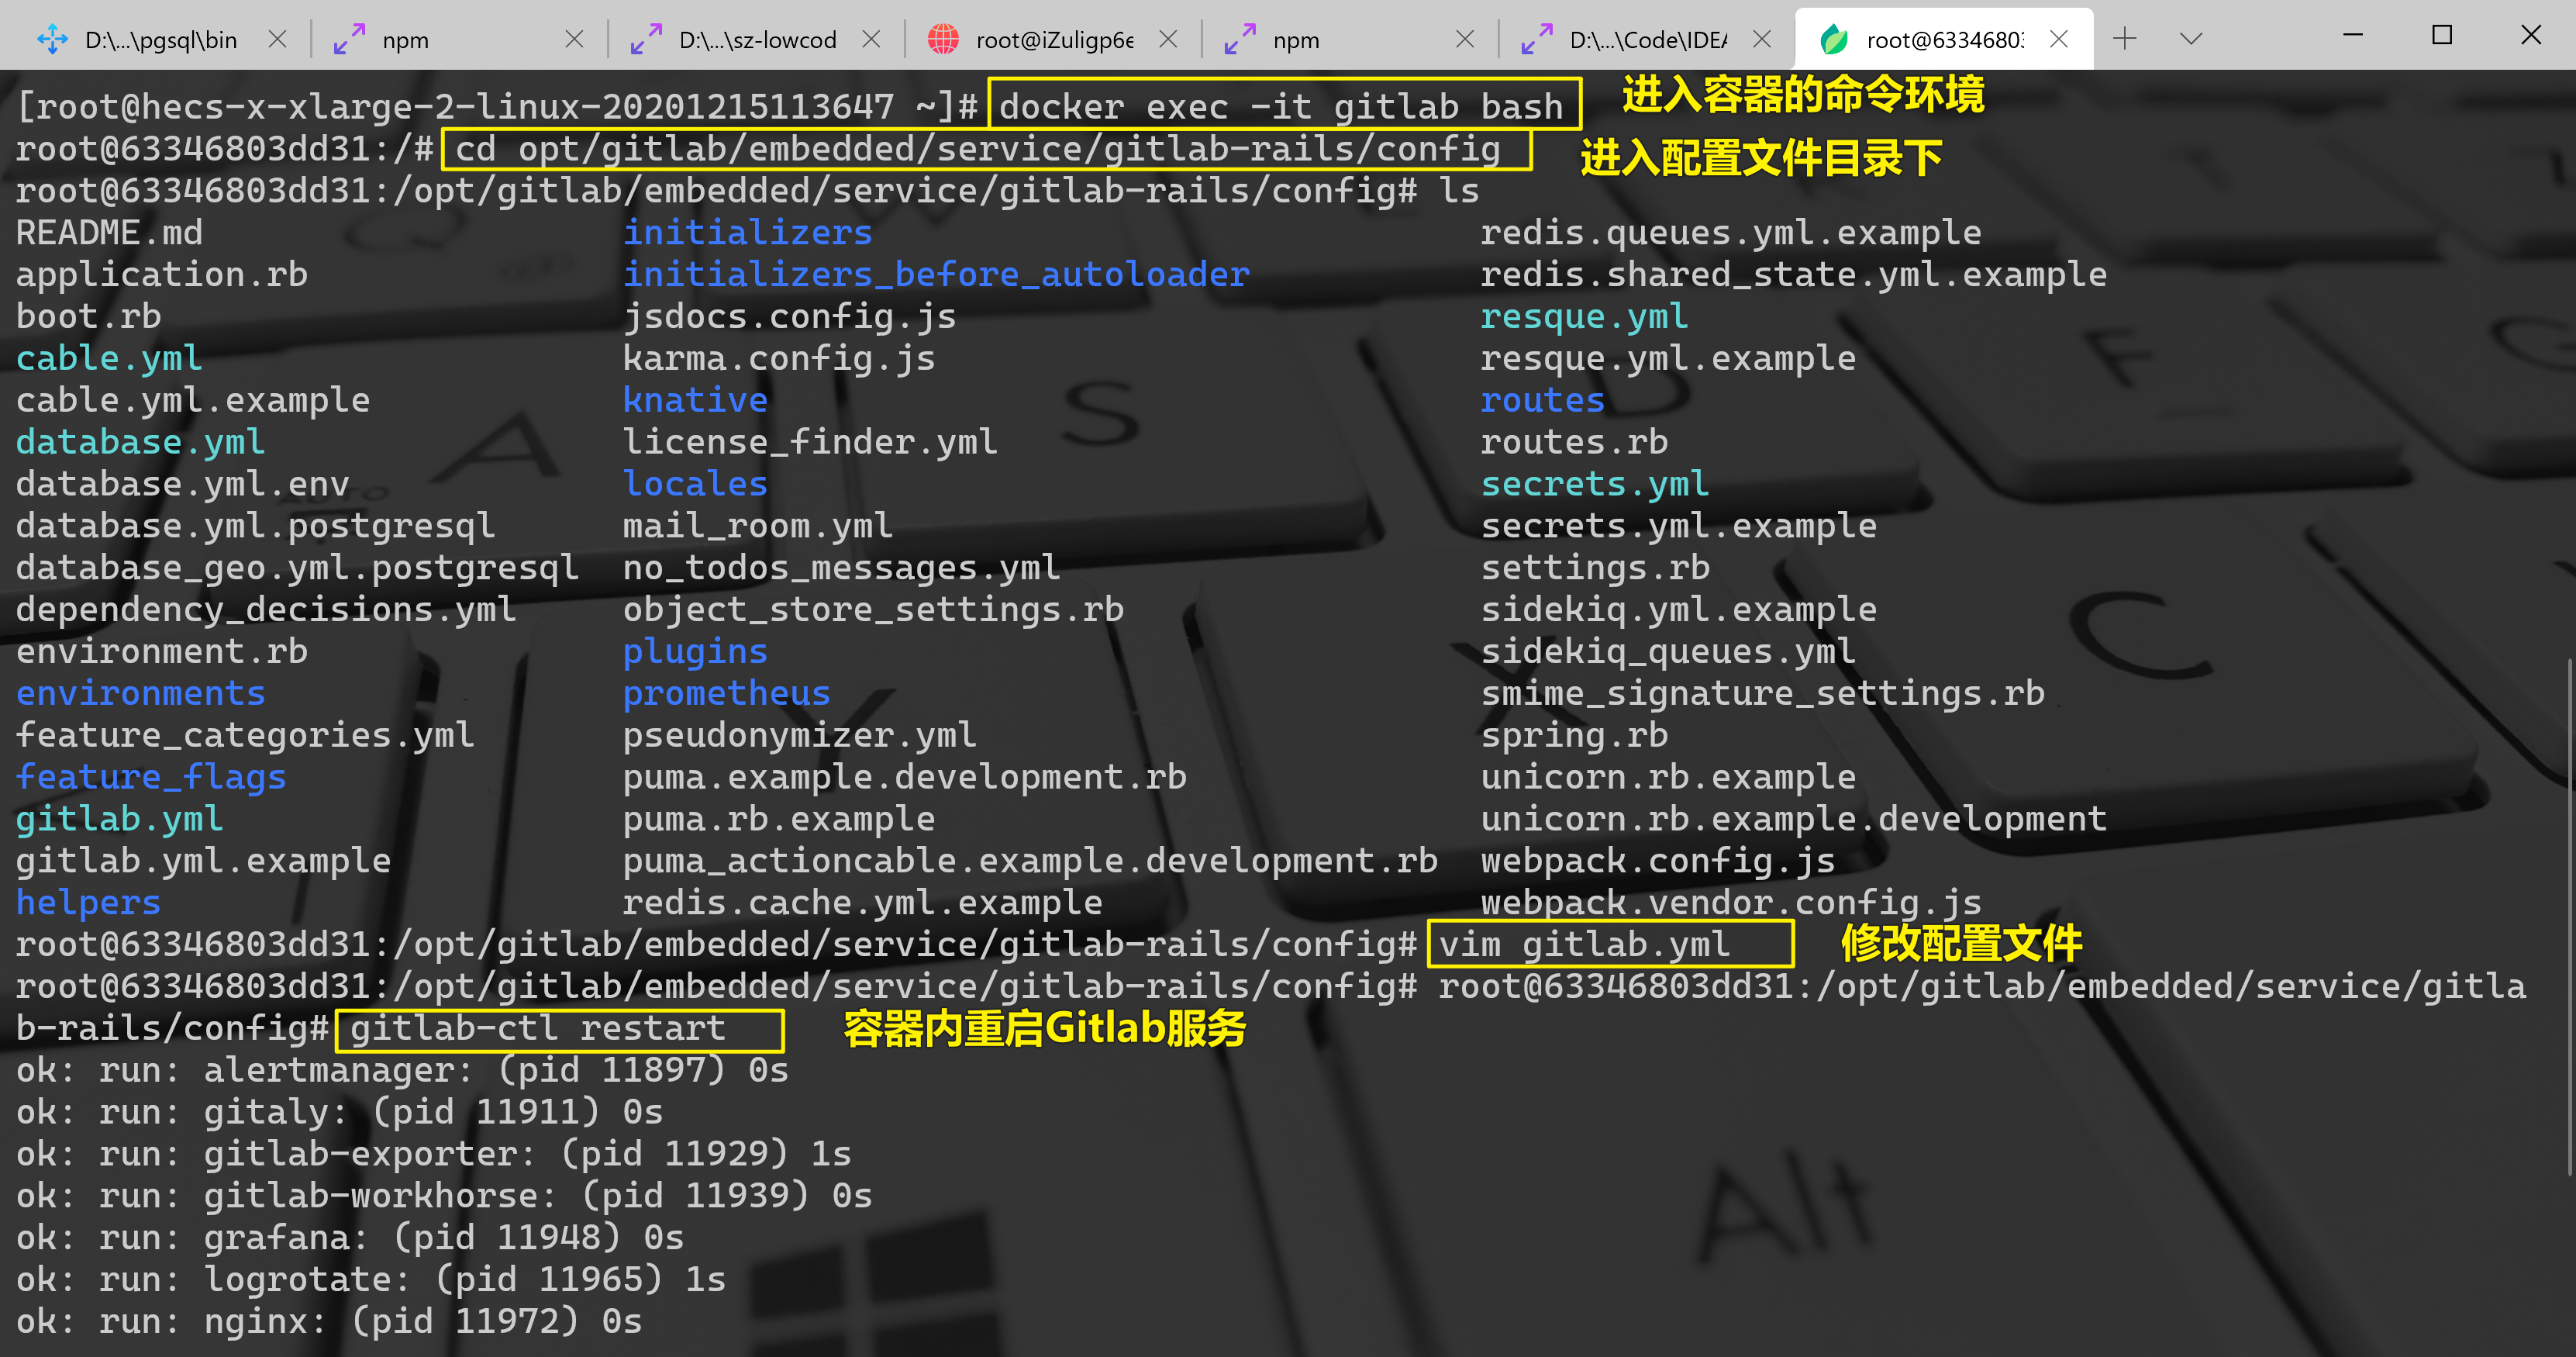Close the active root@63346803 tab
Viewport: 2576px width, 1357px height.
pyautogui.click(x=2059, y=39)
